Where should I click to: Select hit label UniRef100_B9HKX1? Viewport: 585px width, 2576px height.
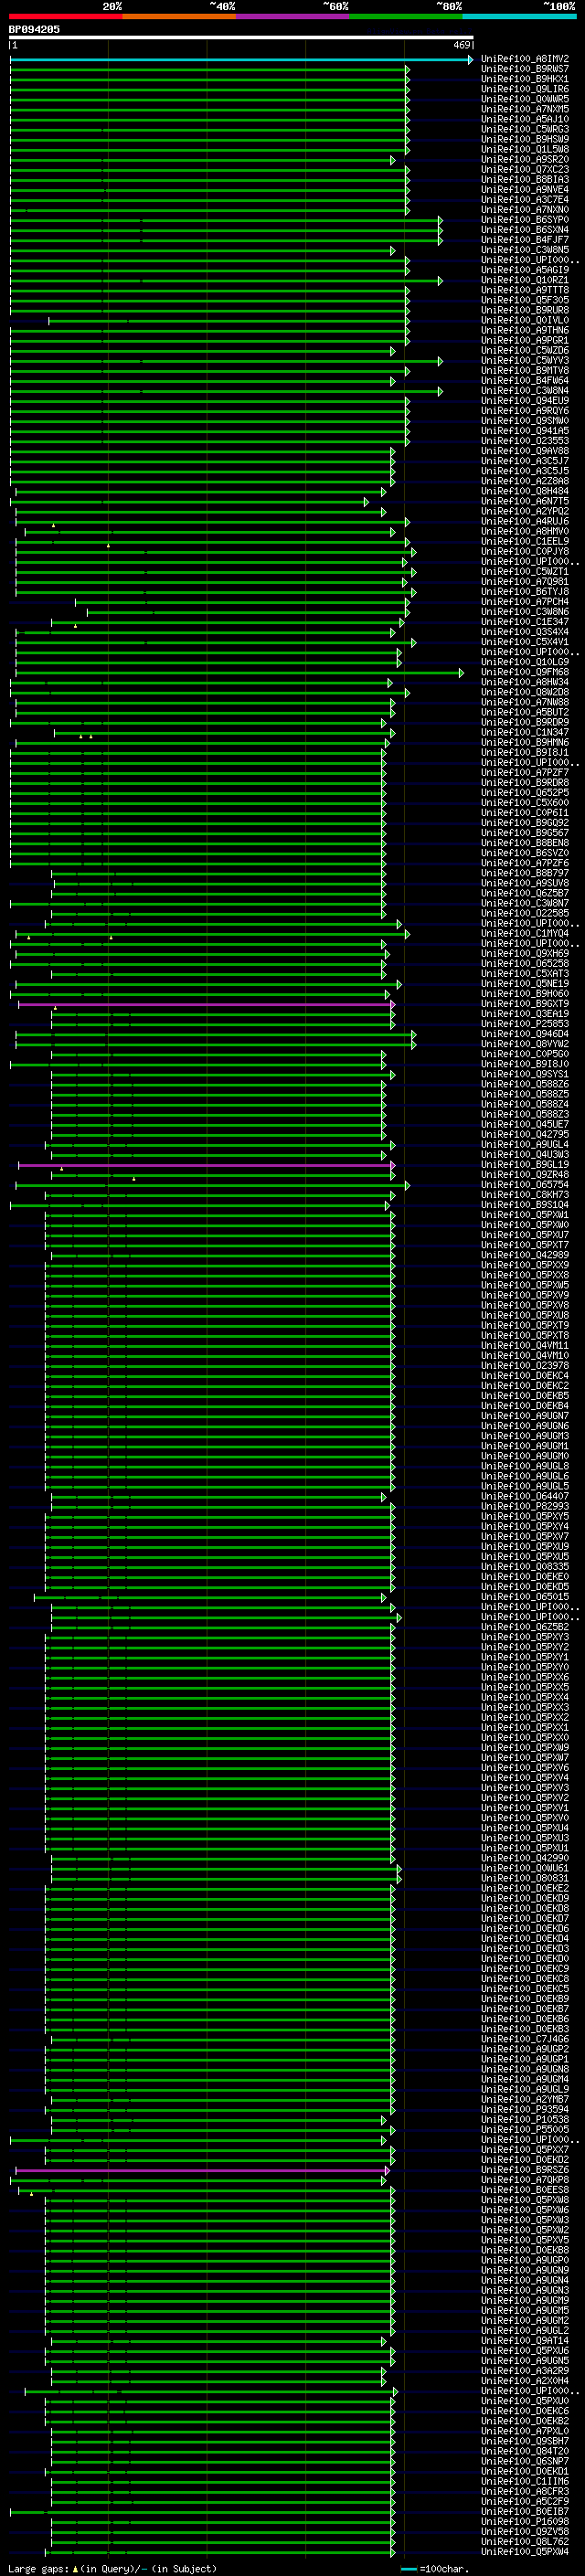click(525, 79)
